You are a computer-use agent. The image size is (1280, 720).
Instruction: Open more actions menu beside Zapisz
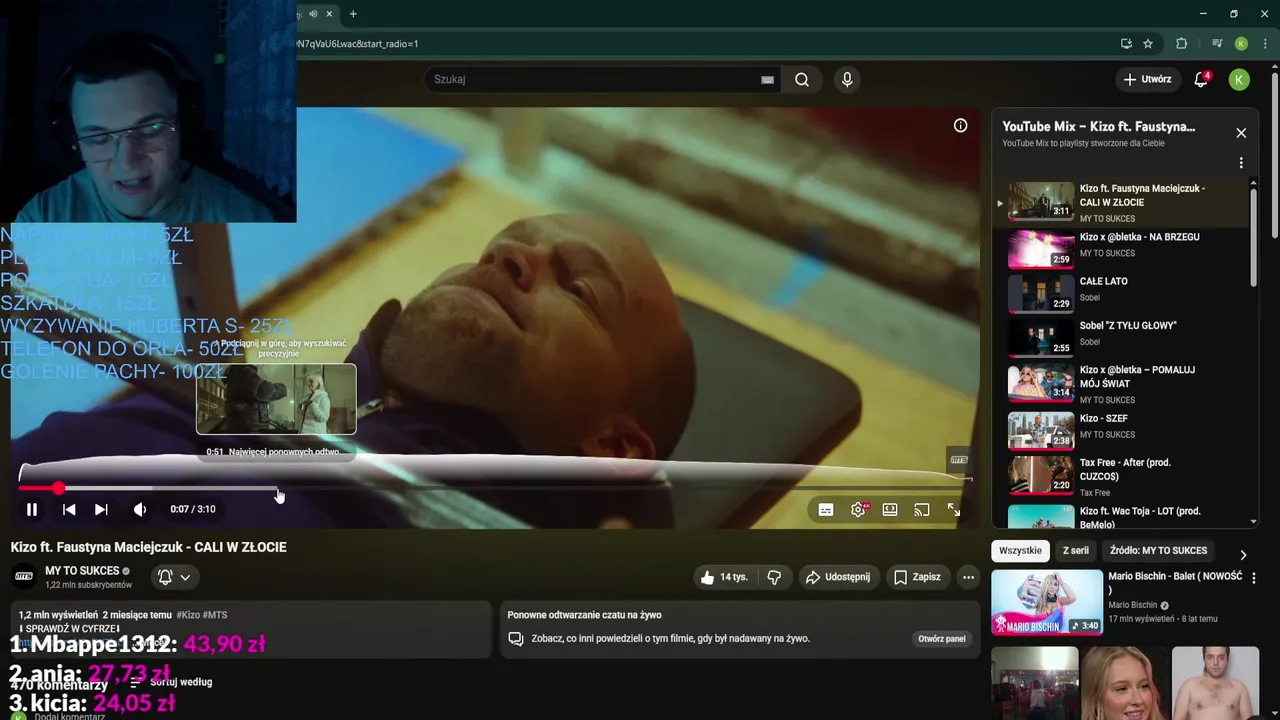point(968,577)
